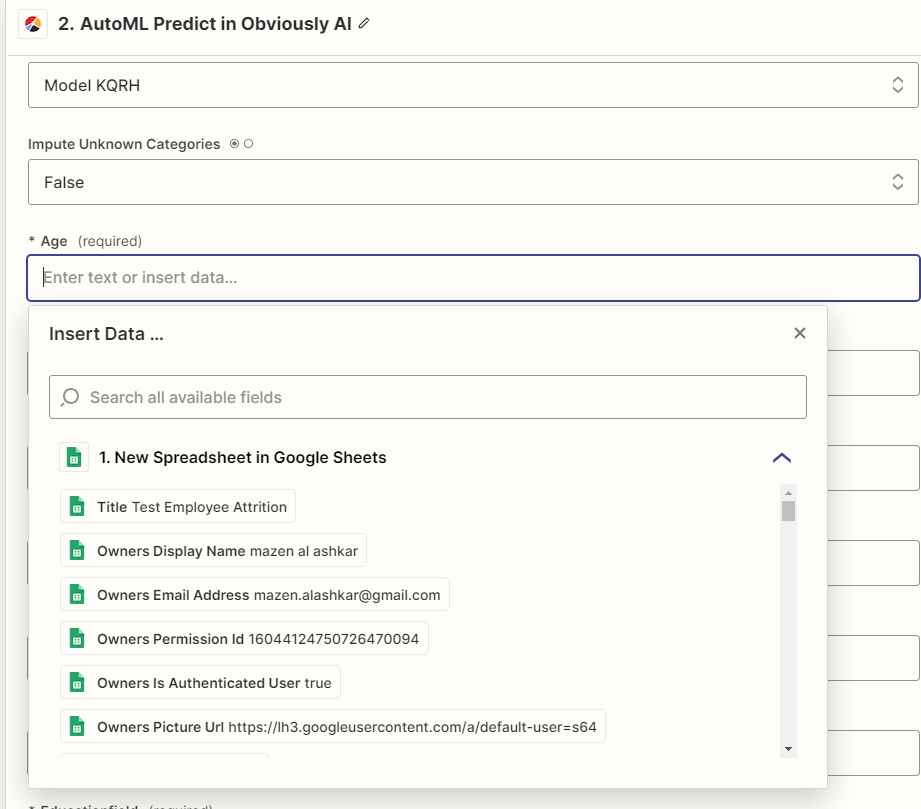Screen dimensions: 921x809
Task: Click the Insert Data heading text
Action: pyautogui.click(x=106, y=334)
